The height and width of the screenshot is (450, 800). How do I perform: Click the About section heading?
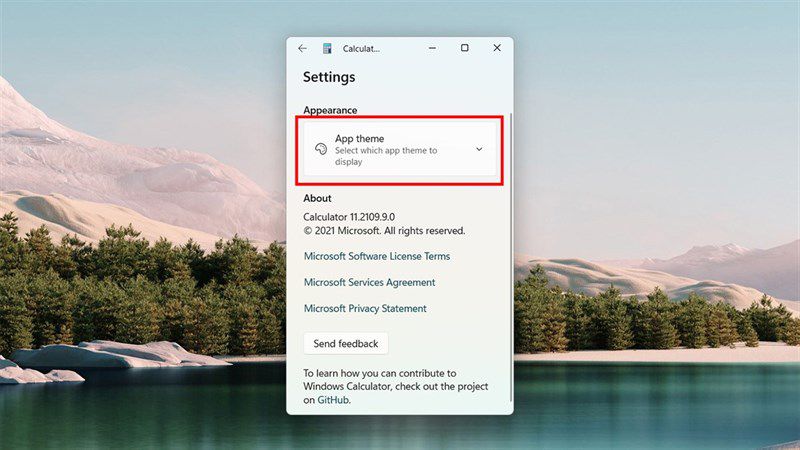tap(317, 198)
